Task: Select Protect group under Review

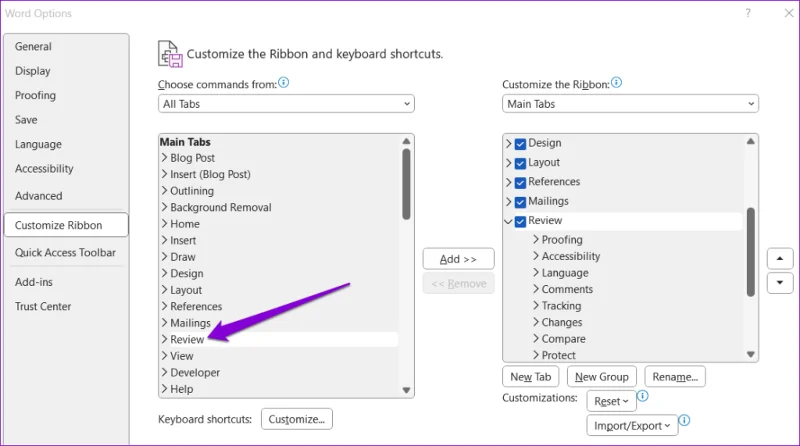Action: 558,355
